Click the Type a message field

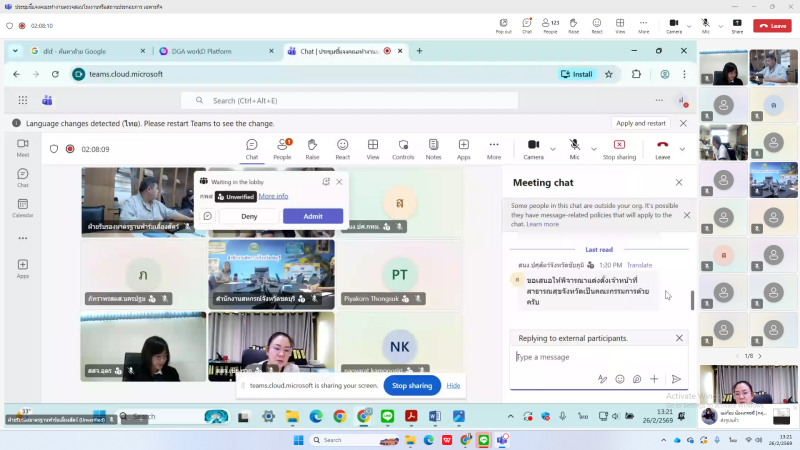590,357
